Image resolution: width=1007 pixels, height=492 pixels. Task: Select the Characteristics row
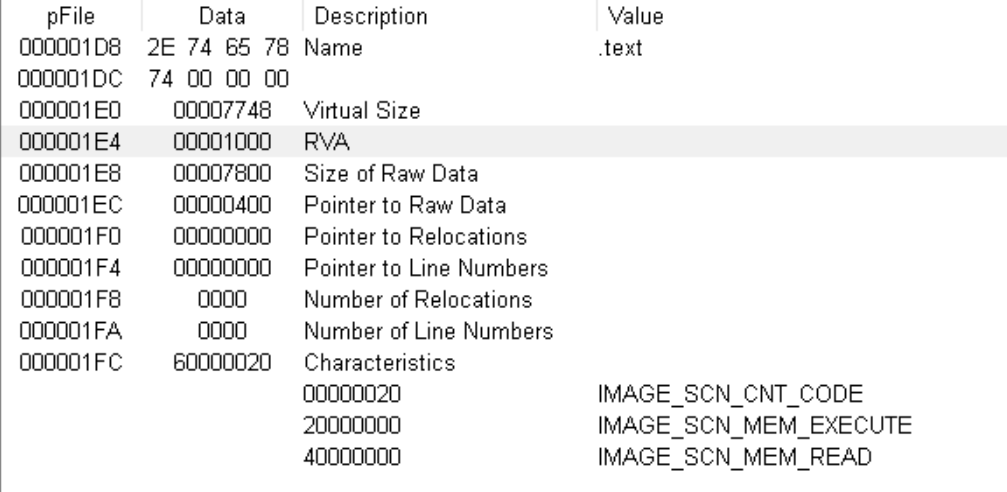pos(504,362)
